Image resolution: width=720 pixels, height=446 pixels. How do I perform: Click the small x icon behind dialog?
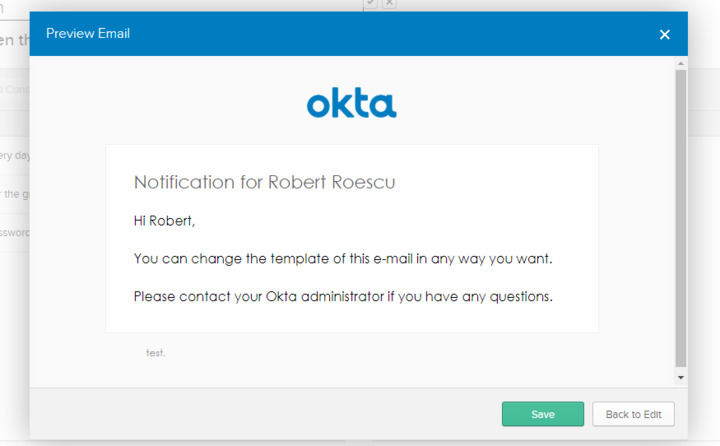click(389, 3)
